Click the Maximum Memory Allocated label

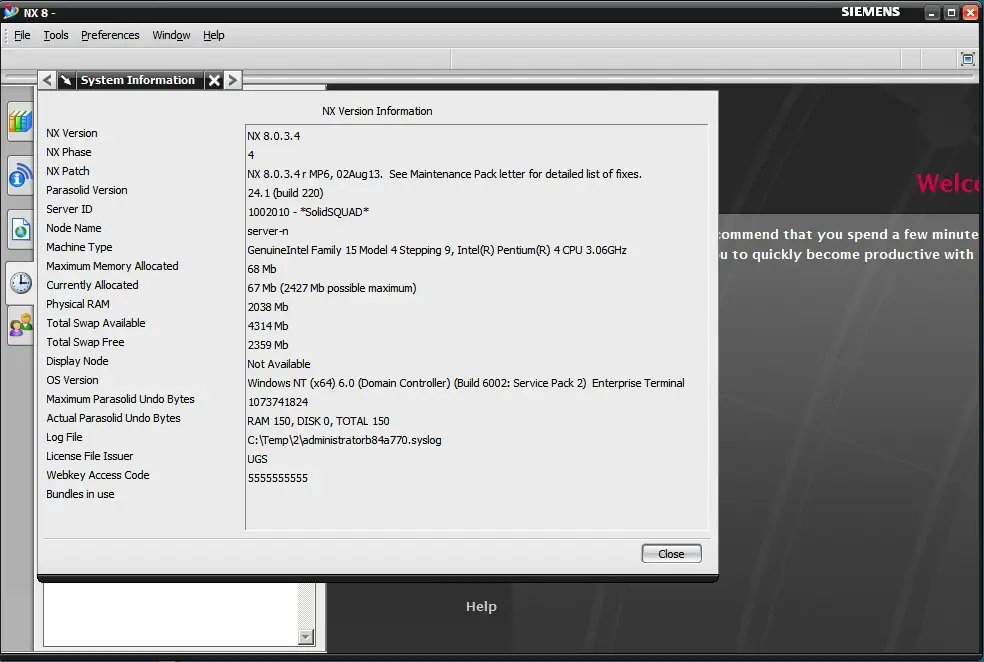[x=112, y=266]
